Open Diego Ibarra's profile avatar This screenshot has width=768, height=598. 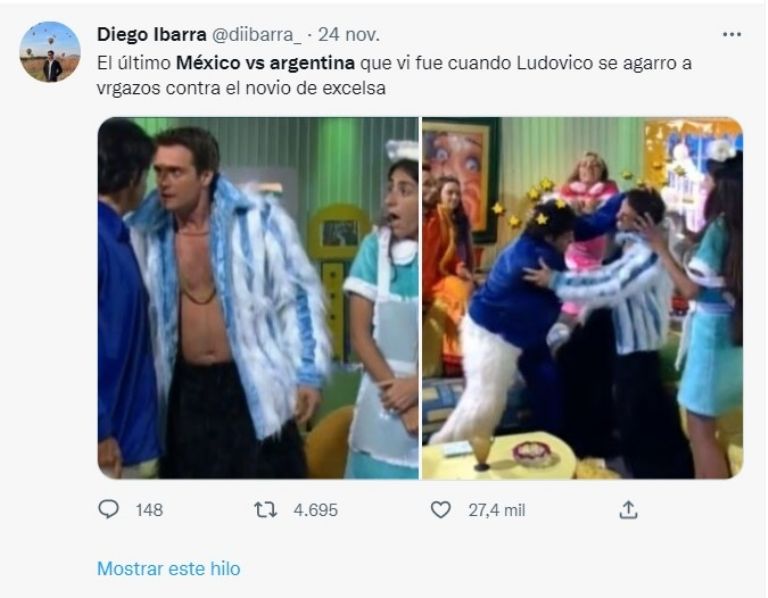[50, 52]
